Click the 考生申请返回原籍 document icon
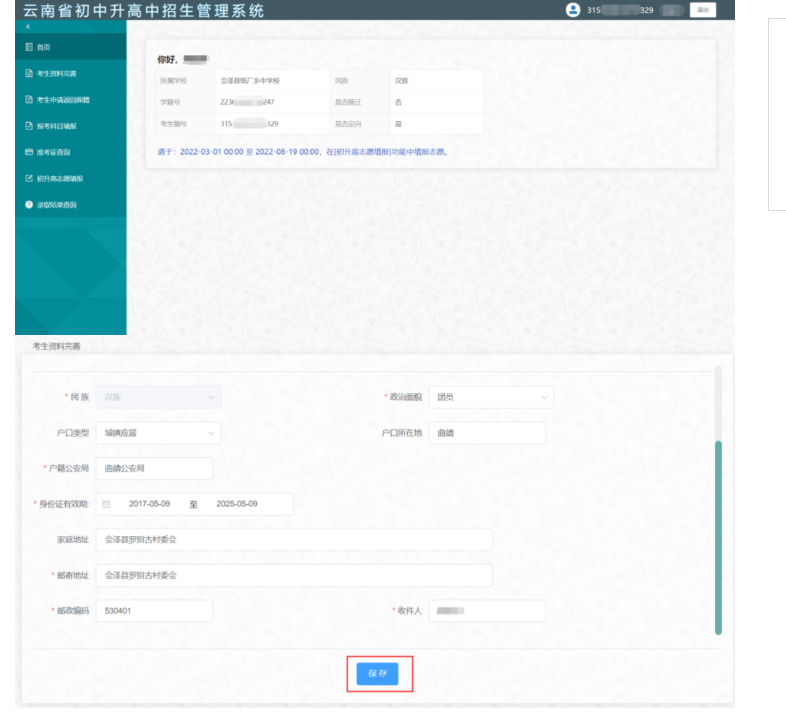The image size is (786, 721). tap(29, 99)
